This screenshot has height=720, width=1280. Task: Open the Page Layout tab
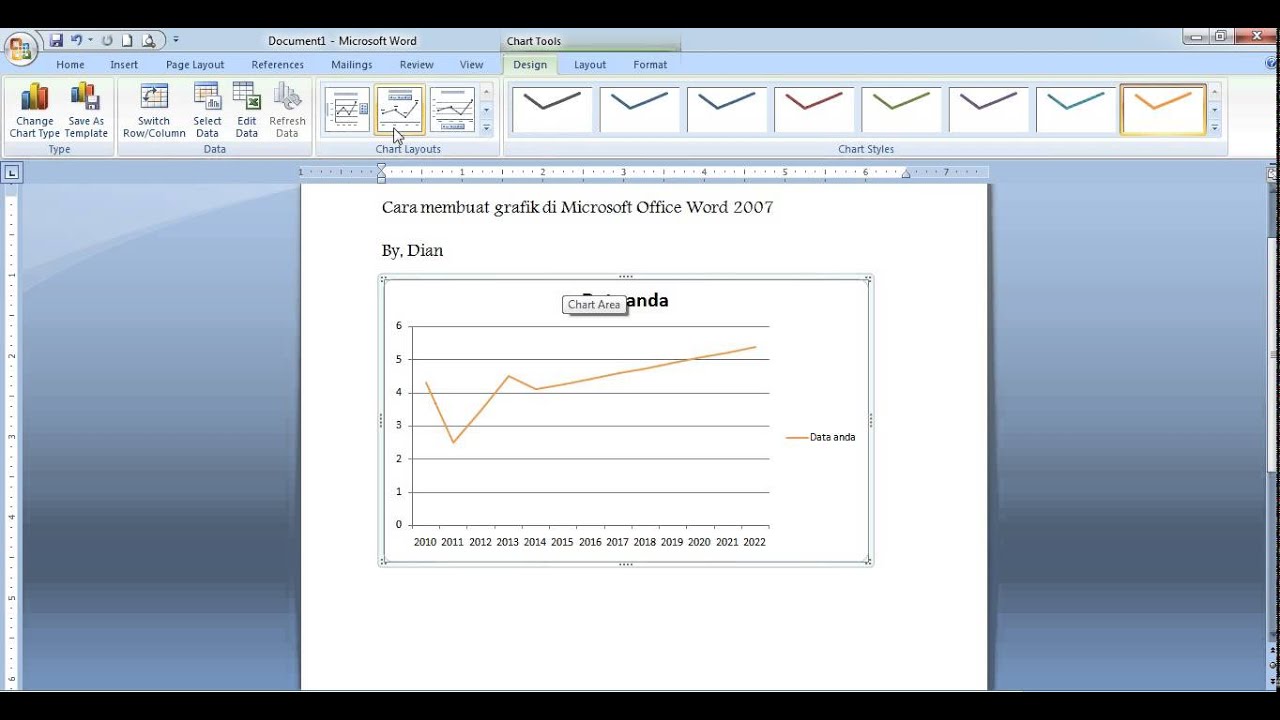tap(195, 65)
